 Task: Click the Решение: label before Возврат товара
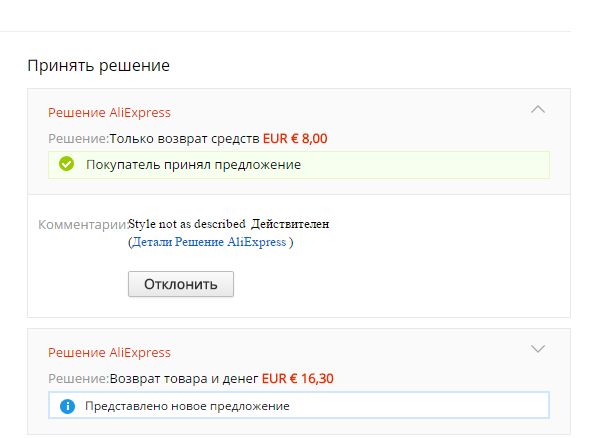click(x=79, y=379)
